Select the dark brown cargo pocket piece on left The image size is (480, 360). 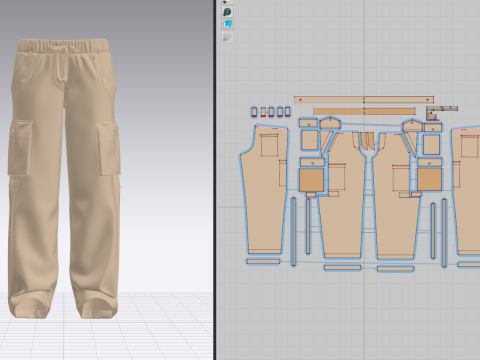pos(311,180)
